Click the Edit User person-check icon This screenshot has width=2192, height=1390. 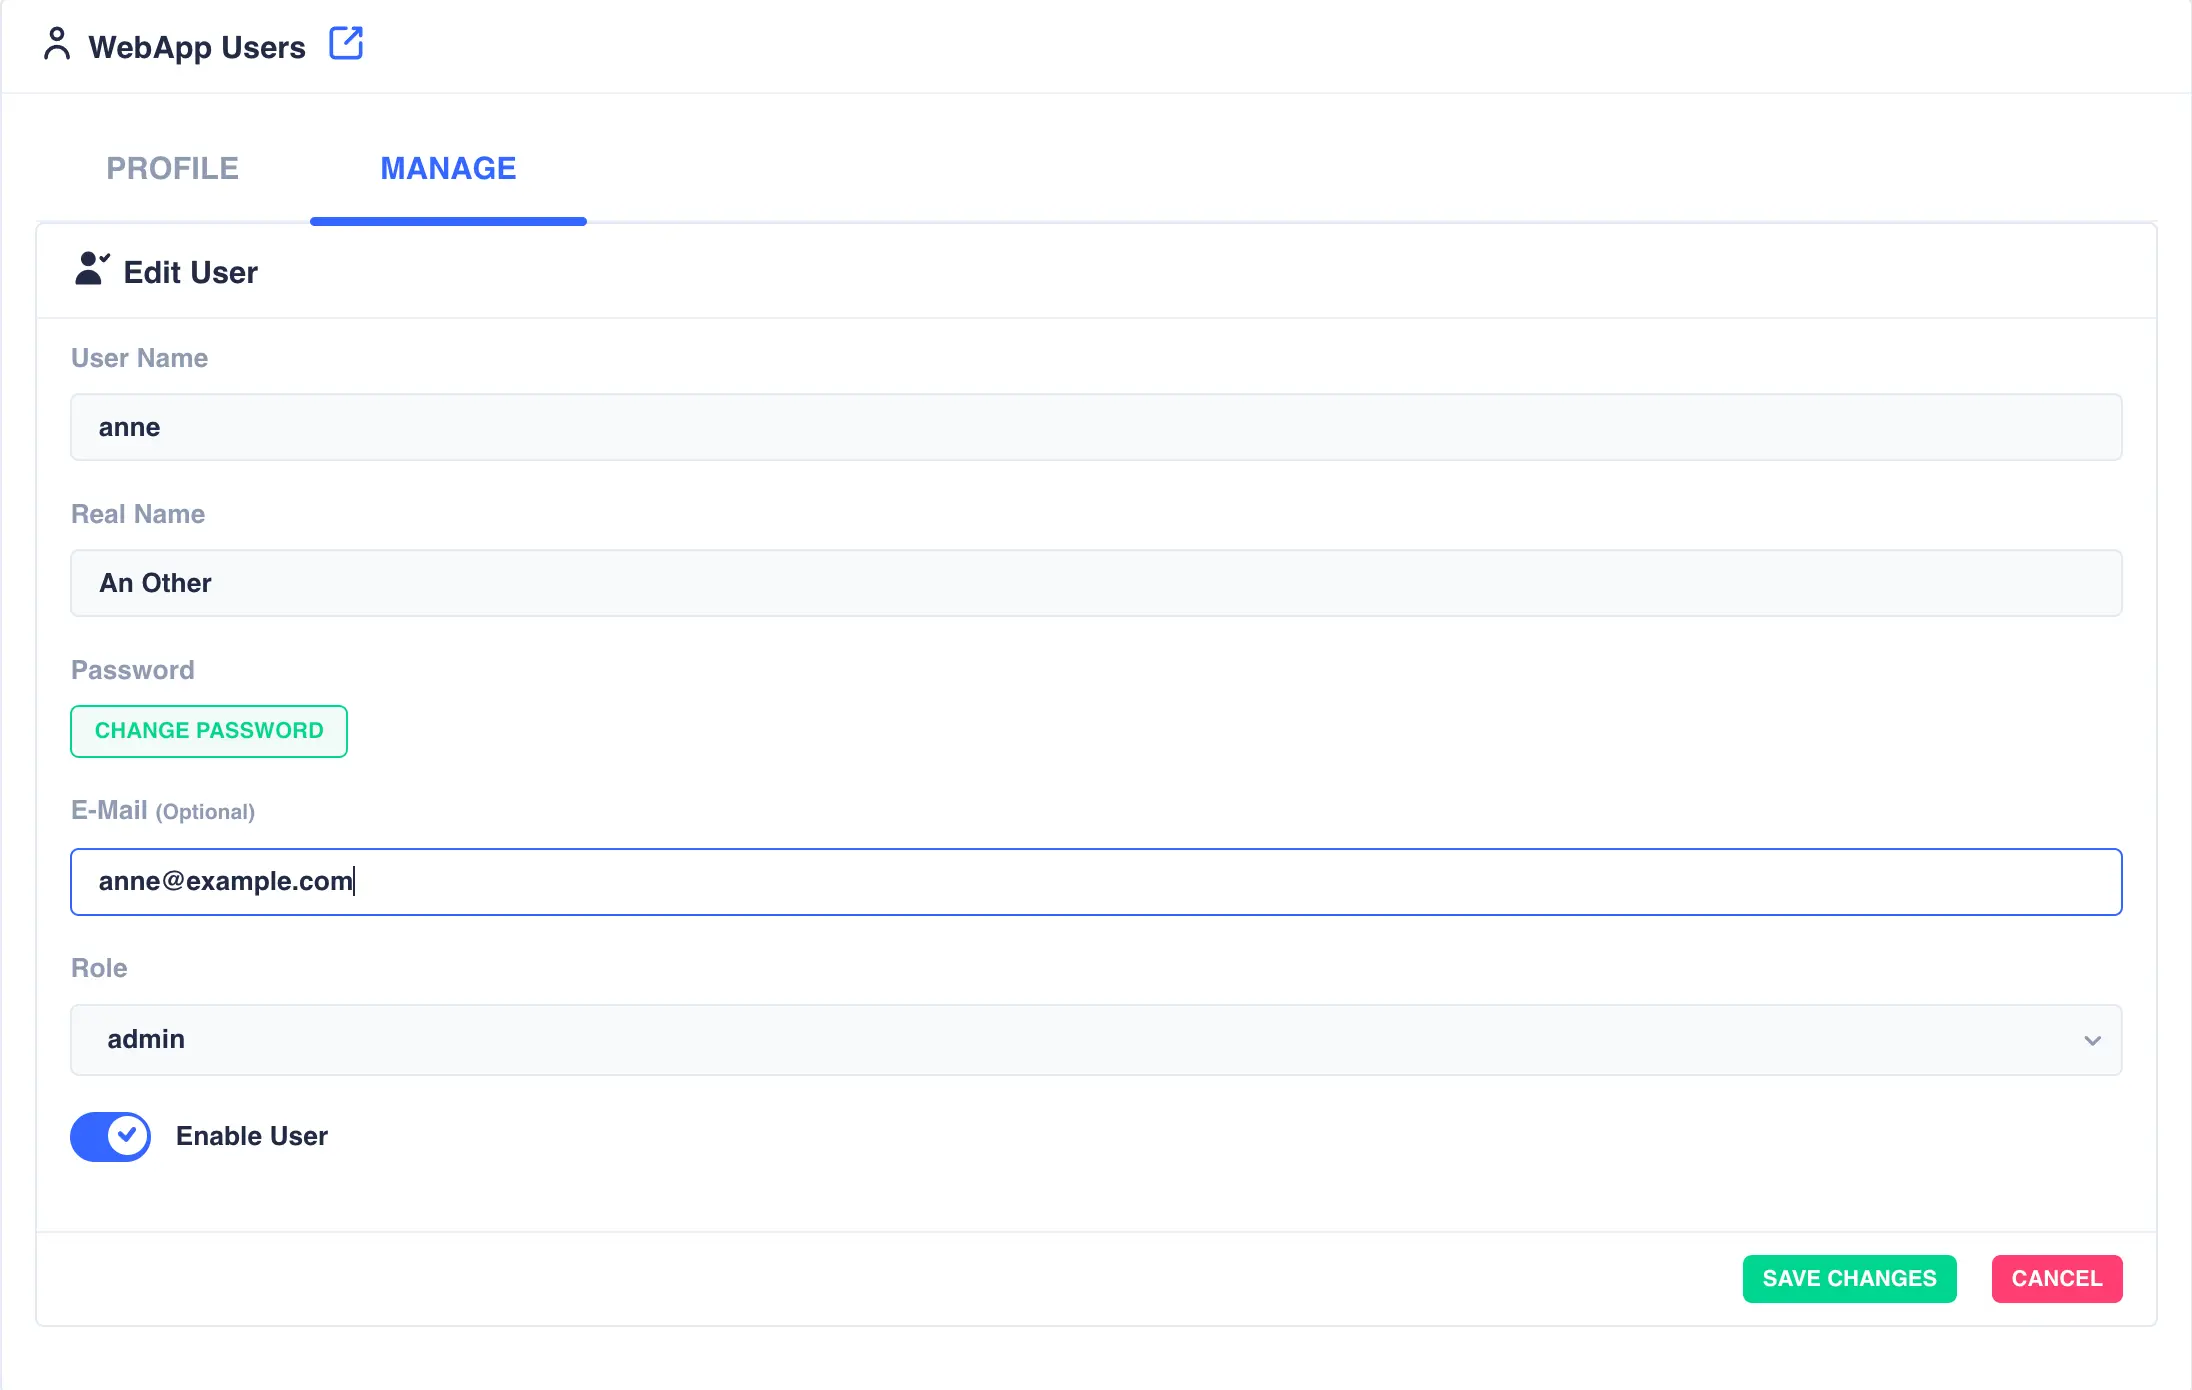[91, 269]
